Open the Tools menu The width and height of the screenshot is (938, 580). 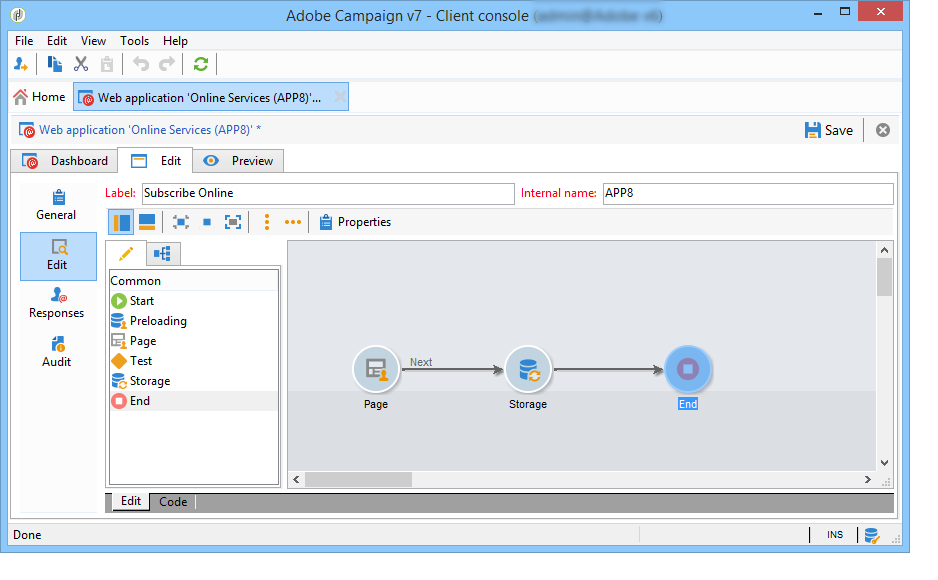pos(135,41)
